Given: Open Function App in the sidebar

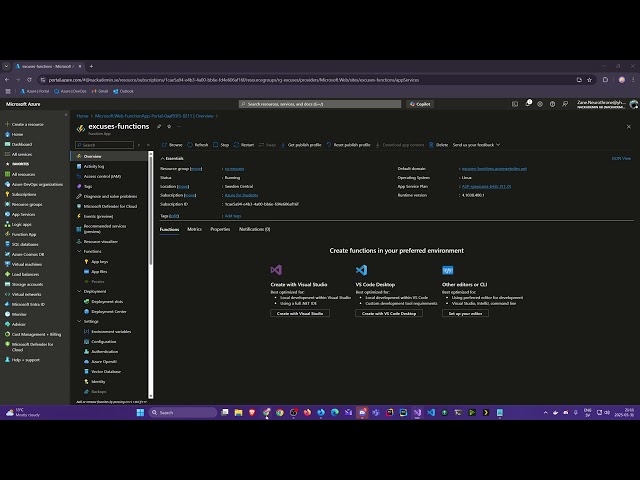Looking at the screenshot, I should pyautogui.click(x=20, y=234).
